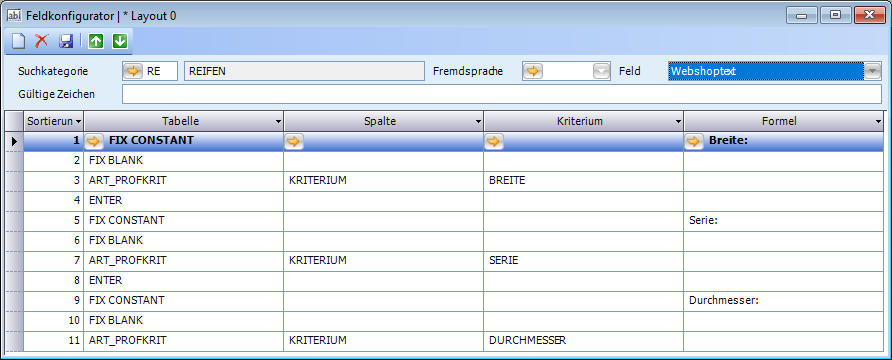
Task: Expand the Feld Webshoptext dropdown
Action: tap(872, 71)
